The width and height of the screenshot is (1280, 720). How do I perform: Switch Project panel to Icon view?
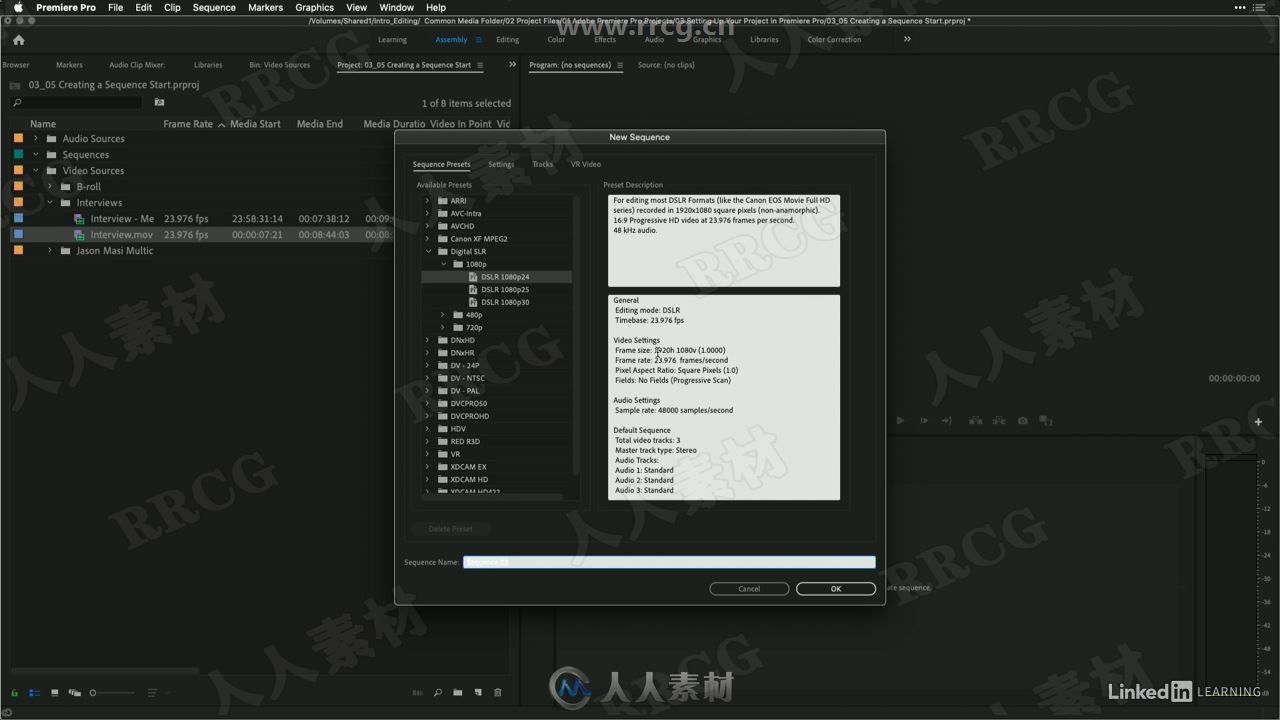tap(55, 692)
